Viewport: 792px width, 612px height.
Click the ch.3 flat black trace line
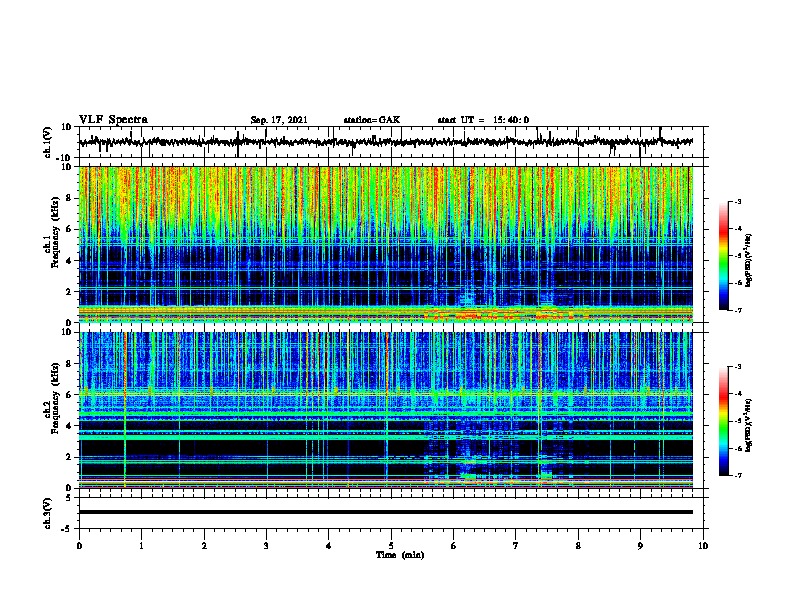(385, 512)
